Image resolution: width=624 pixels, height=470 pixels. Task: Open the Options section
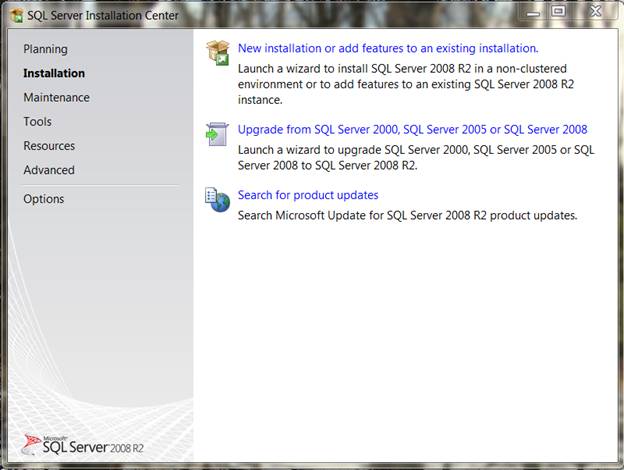44,199
